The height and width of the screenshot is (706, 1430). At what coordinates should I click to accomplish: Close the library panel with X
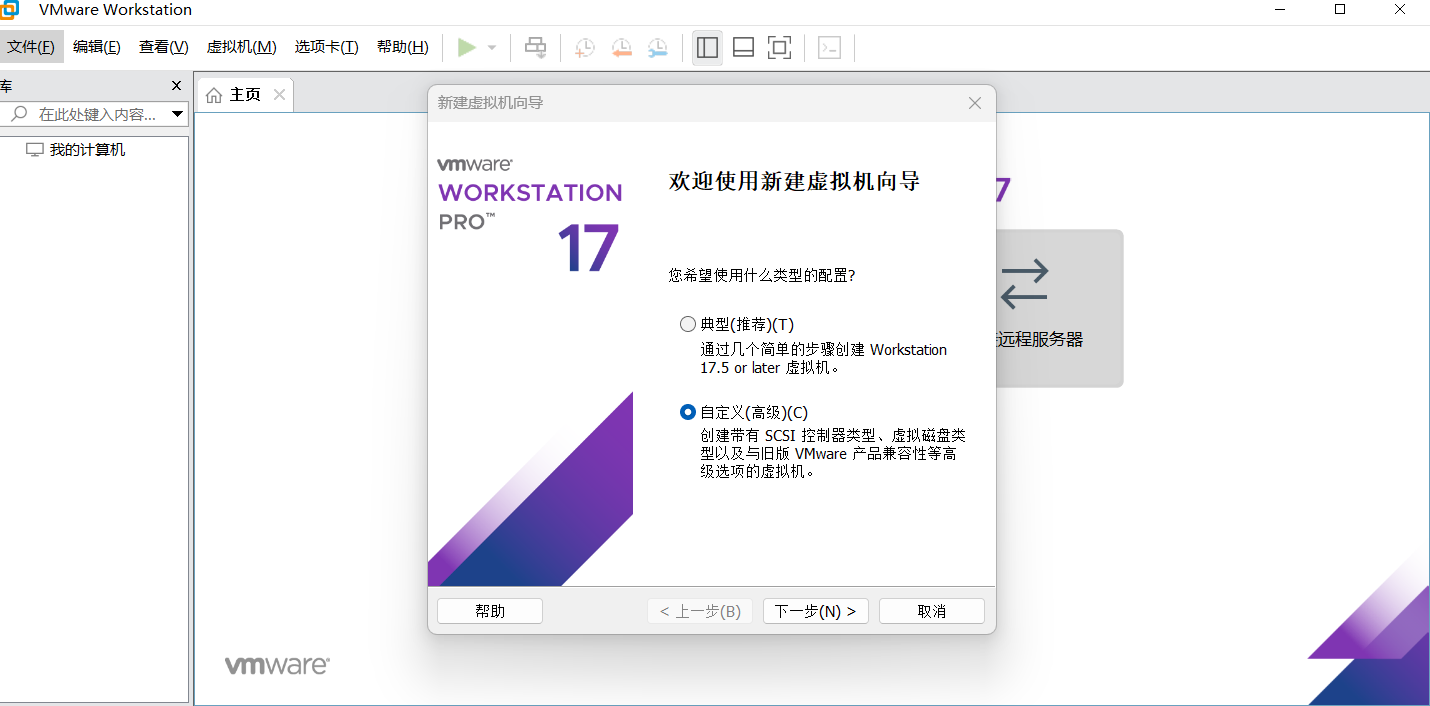(177, 86)
